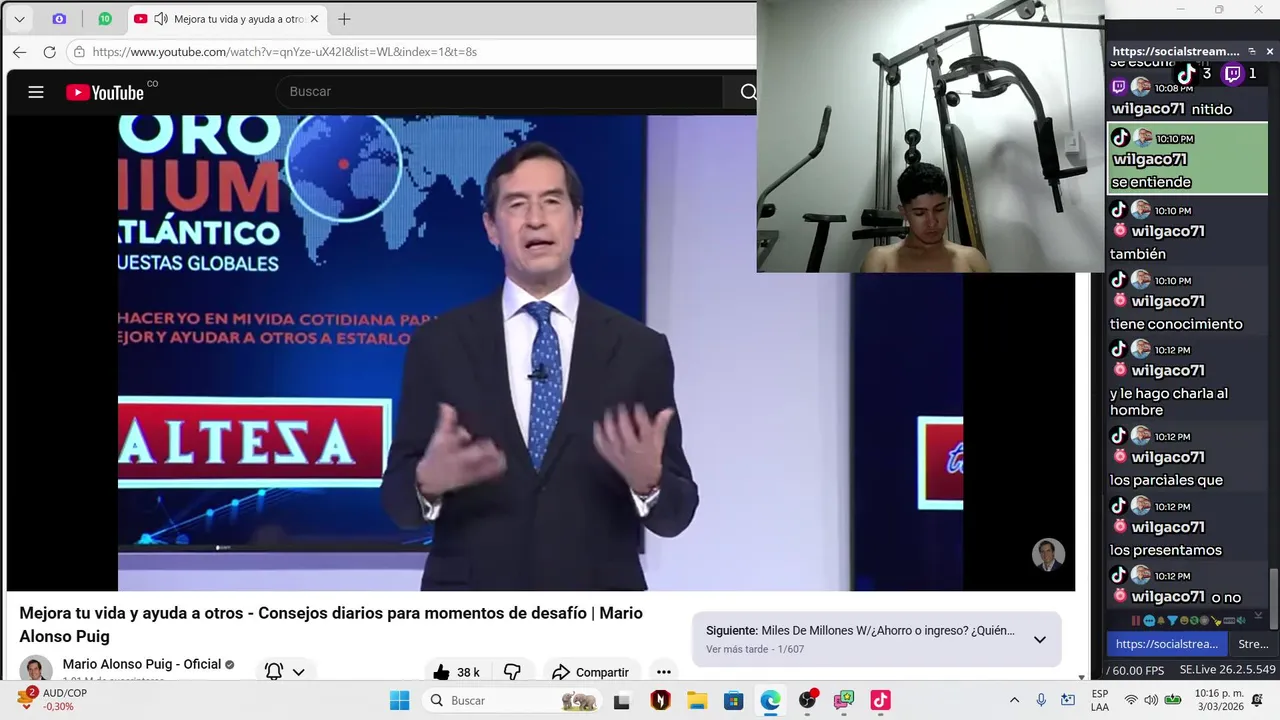Screen dimensions: 1280x720
Task: Open Mario Alonso Puig - Oficial channel link
Action: coord(142,664)
